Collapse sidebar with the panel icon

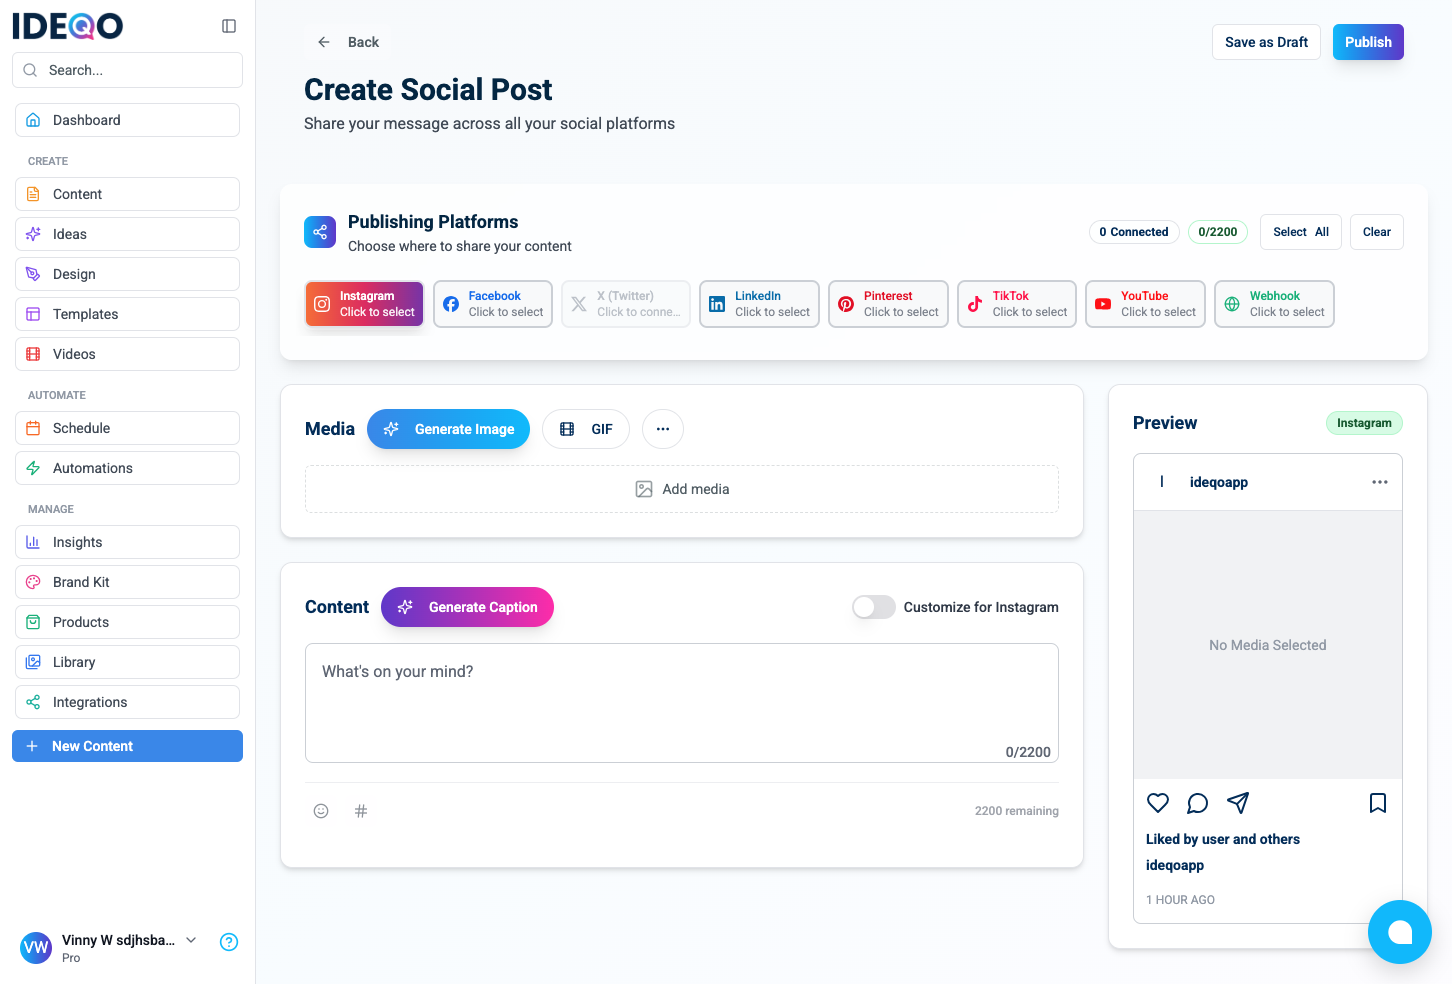pos(229,26)
